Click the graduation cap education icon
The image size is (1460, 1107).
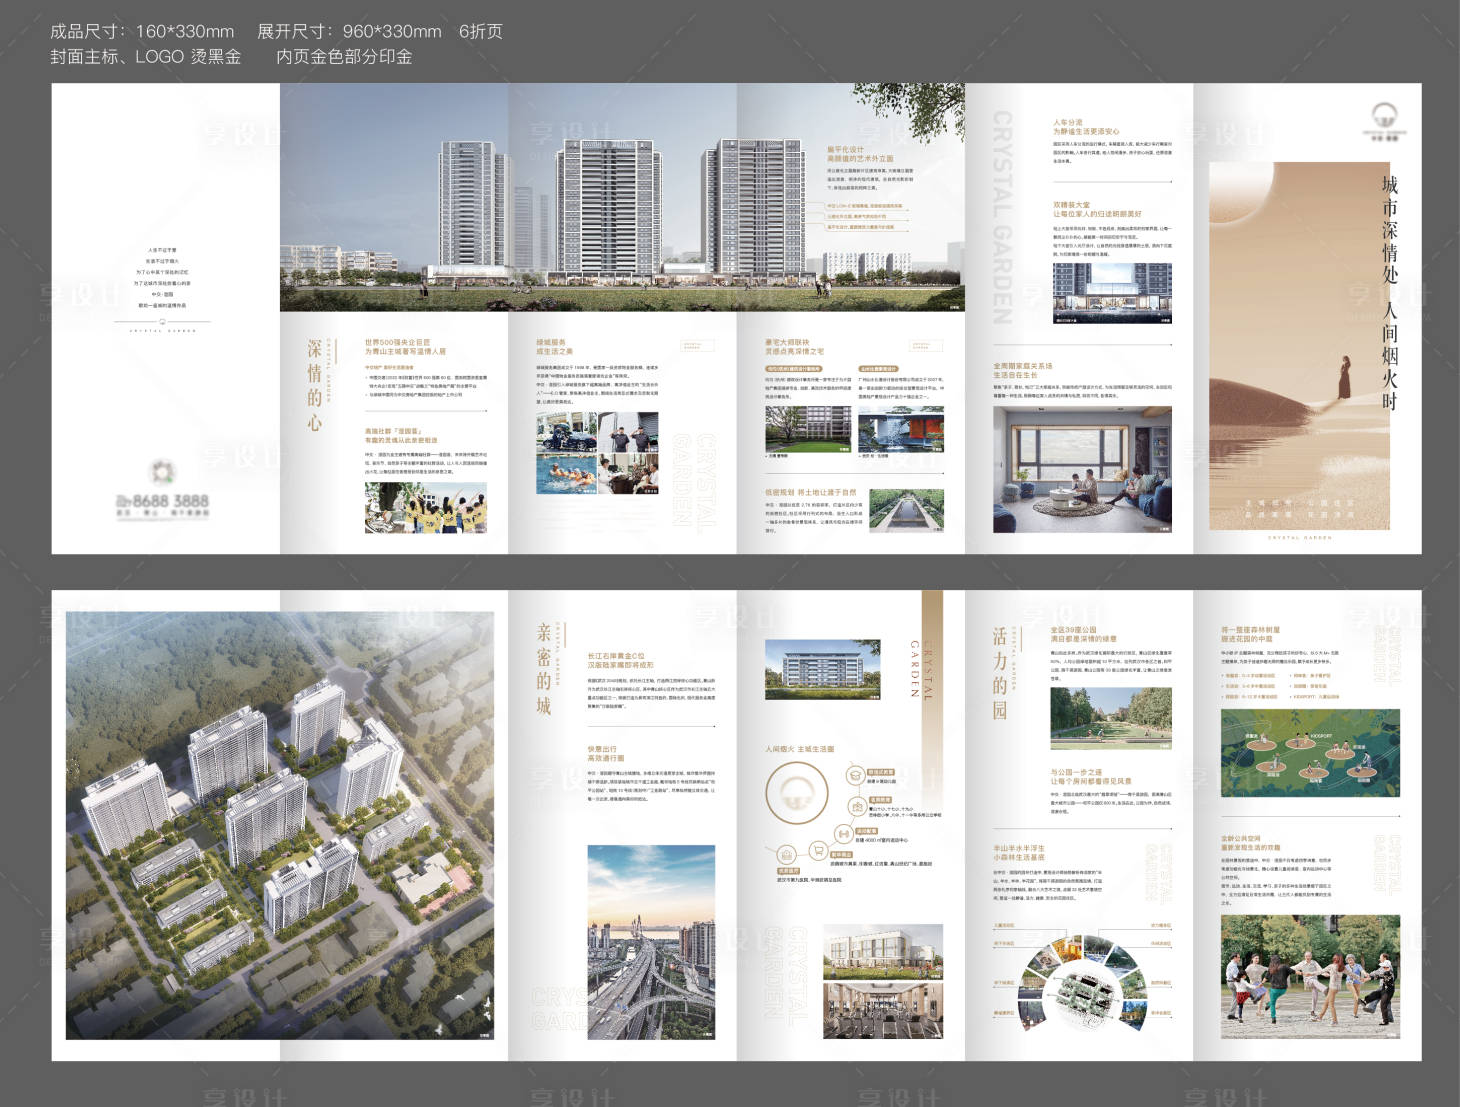click(x=855, y=775)
